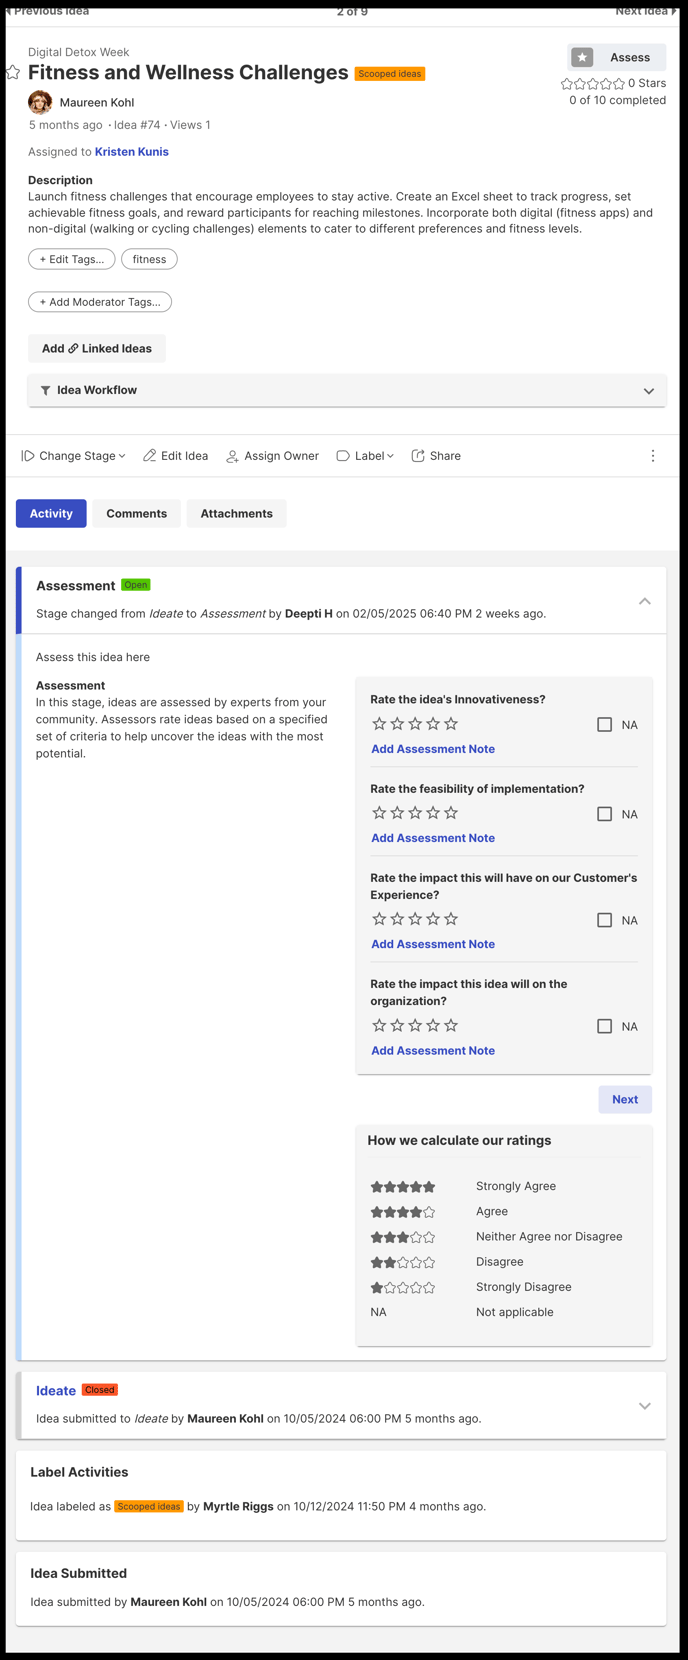Click the + Edit Tags button
The width and height of the screenshot is (688, 1660).
pyautogui.click(x=72, y=259)
